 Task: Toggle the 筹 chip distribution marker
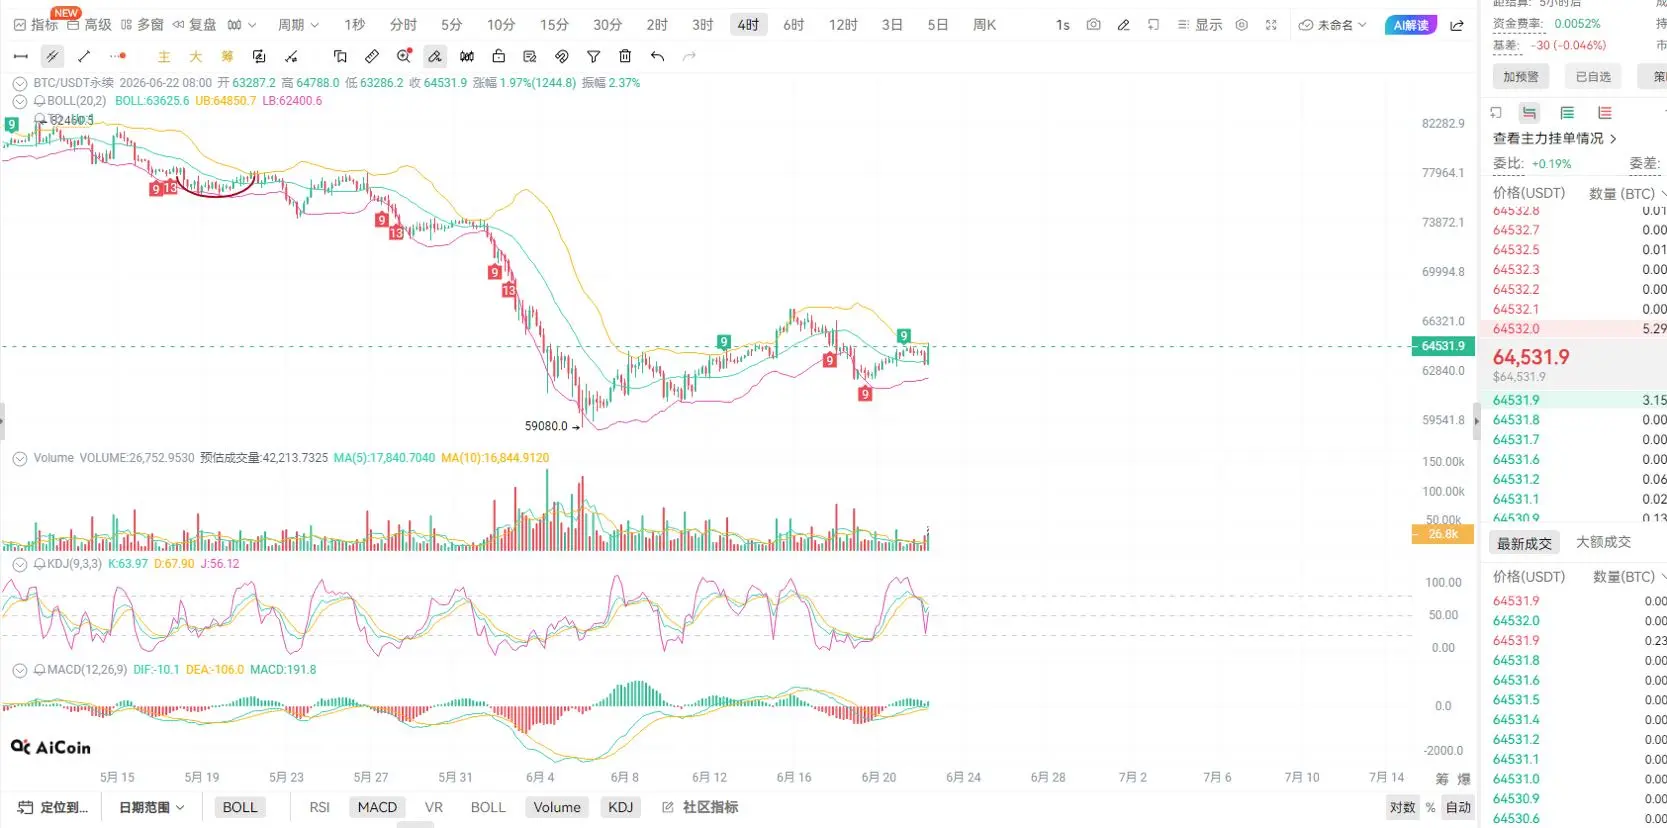click(228, 57)
